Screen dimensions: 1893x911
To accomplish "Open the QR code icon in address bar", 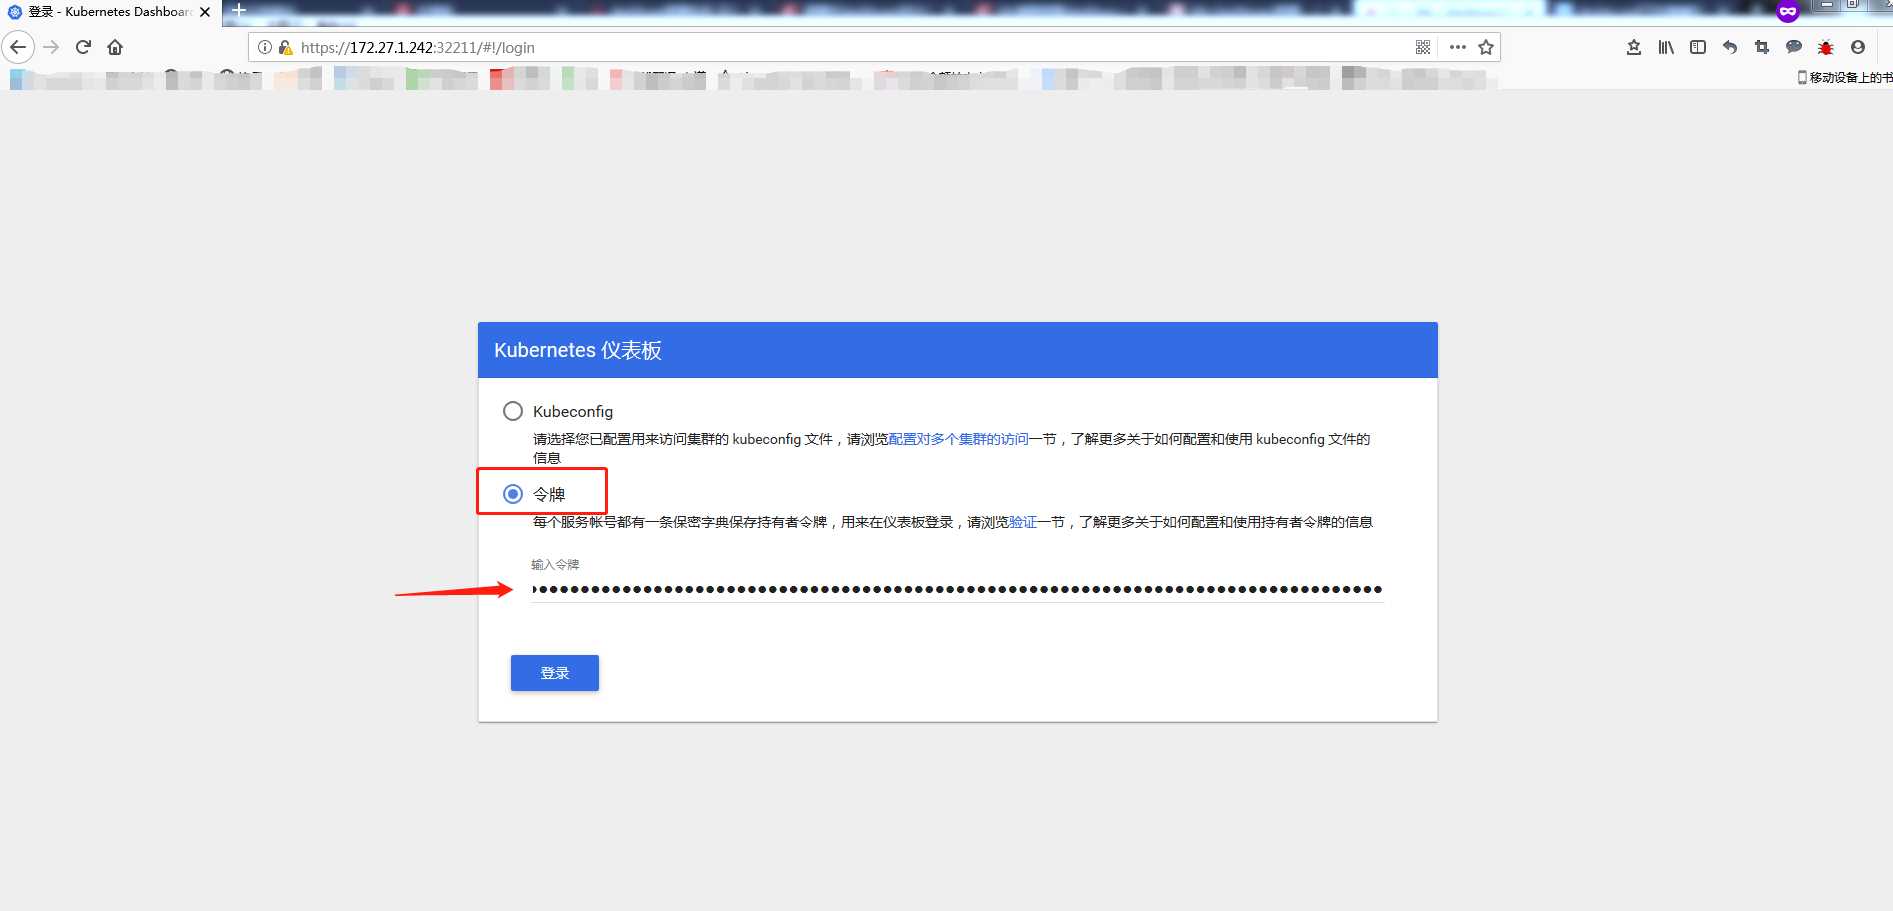I will pos(1423,47).
